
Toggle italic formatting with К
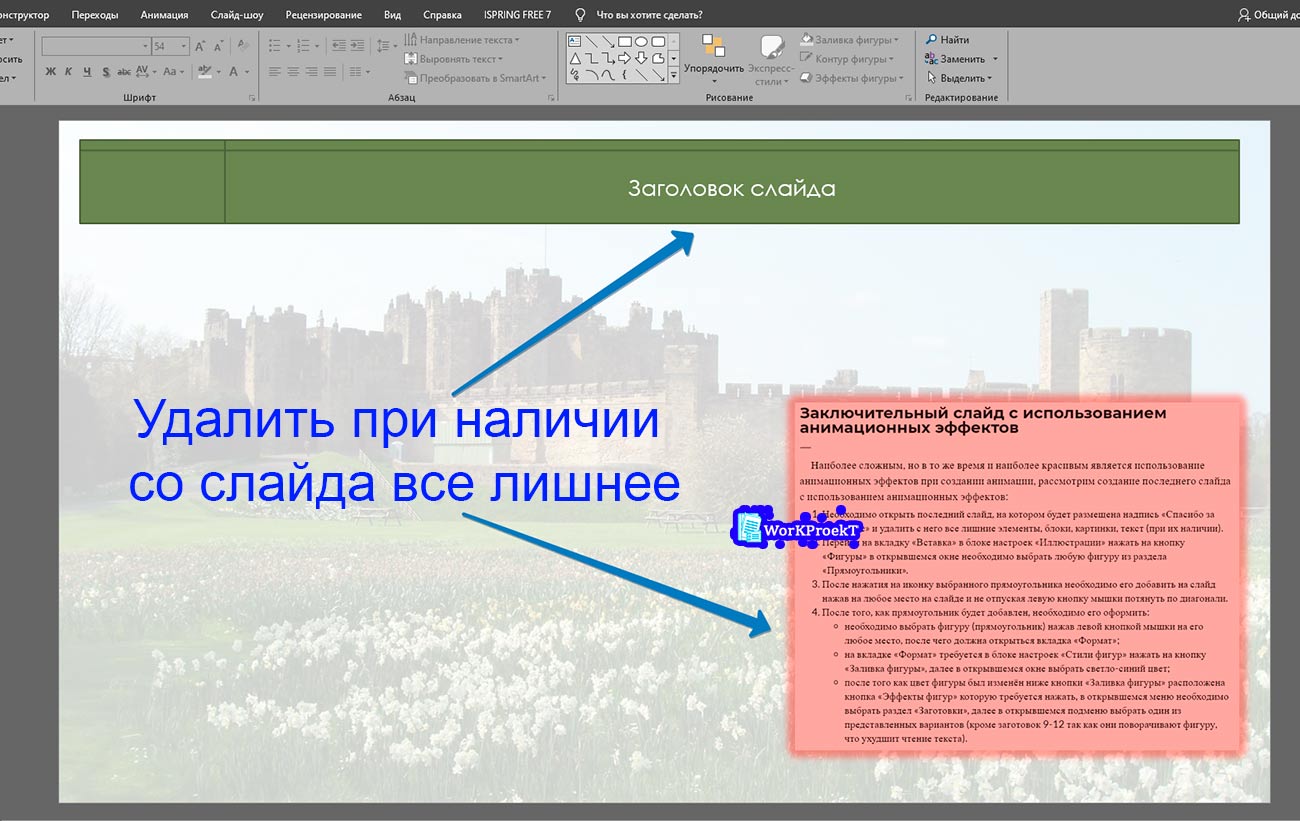(68, 71)
